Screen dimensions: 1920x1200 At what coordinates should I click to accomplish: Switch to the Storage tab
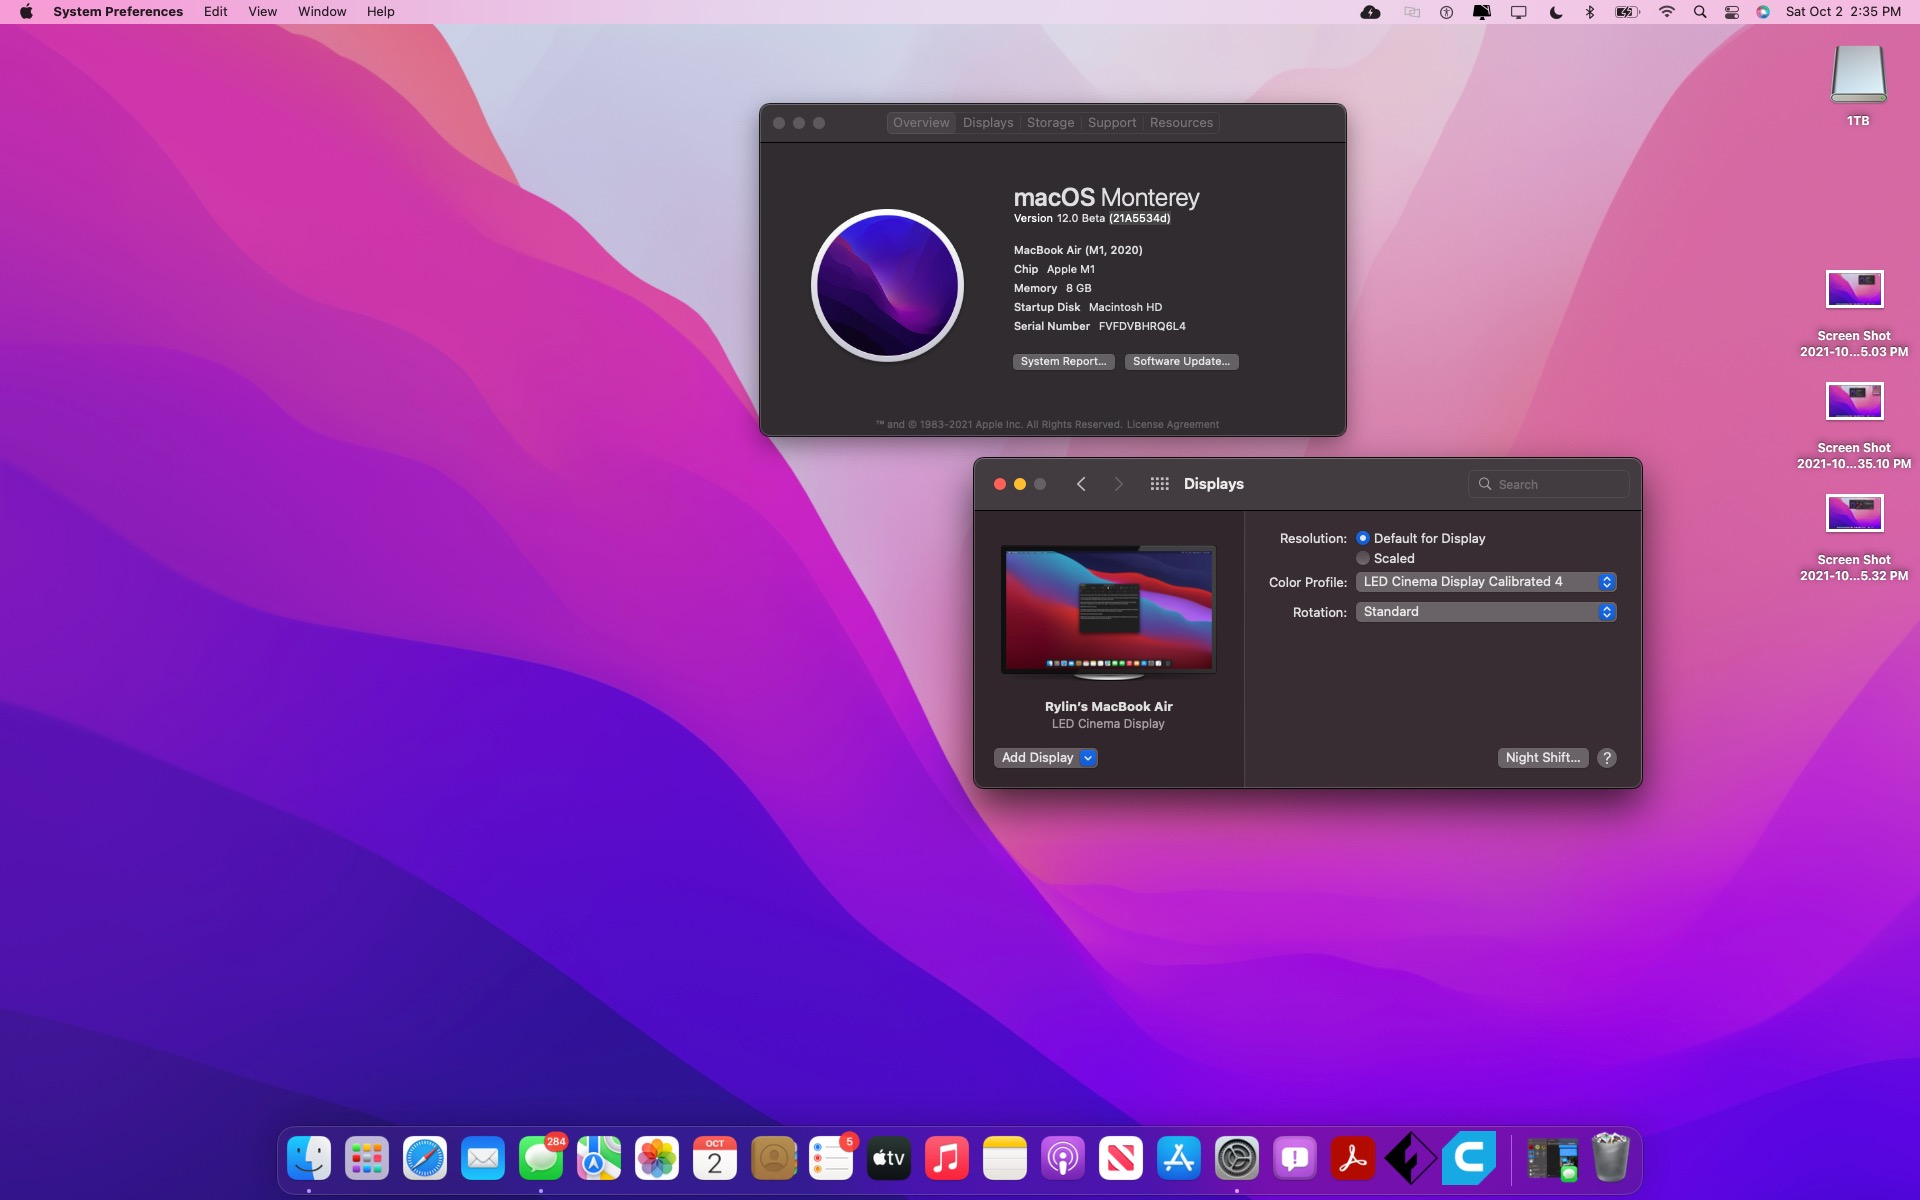(x=1050, y=123)
